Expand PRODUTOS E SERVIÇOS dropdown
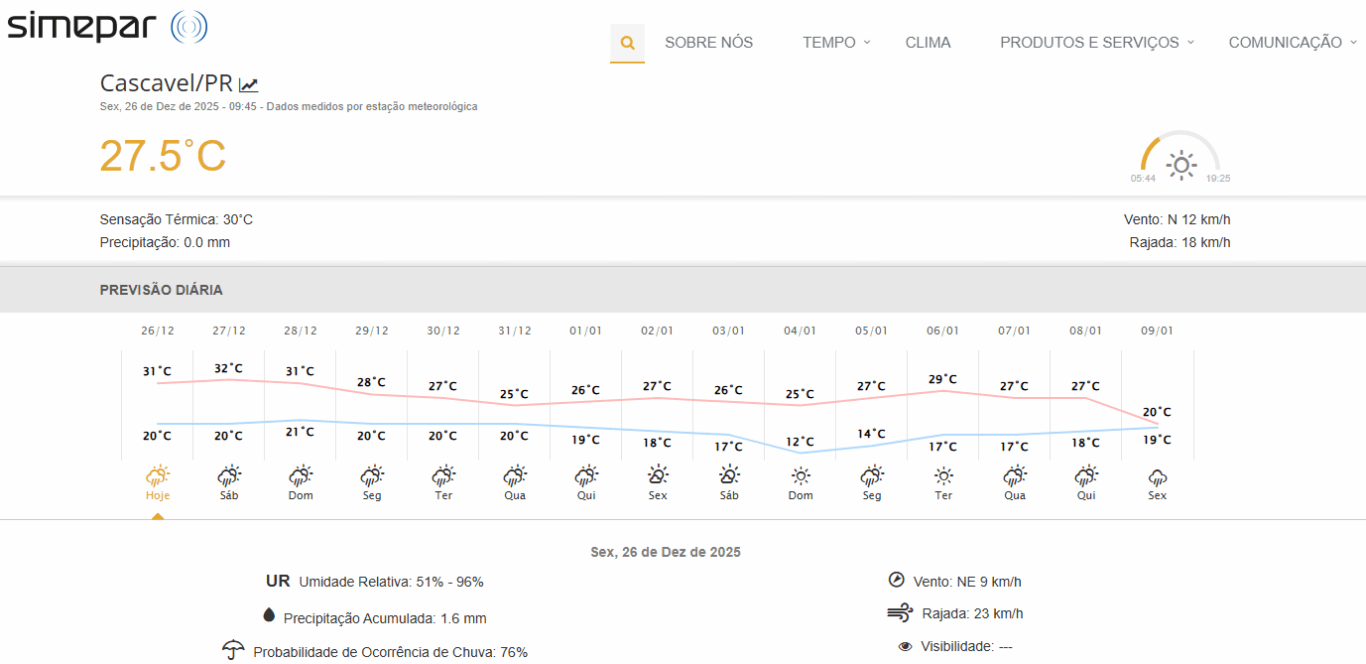 [1096, 43]
